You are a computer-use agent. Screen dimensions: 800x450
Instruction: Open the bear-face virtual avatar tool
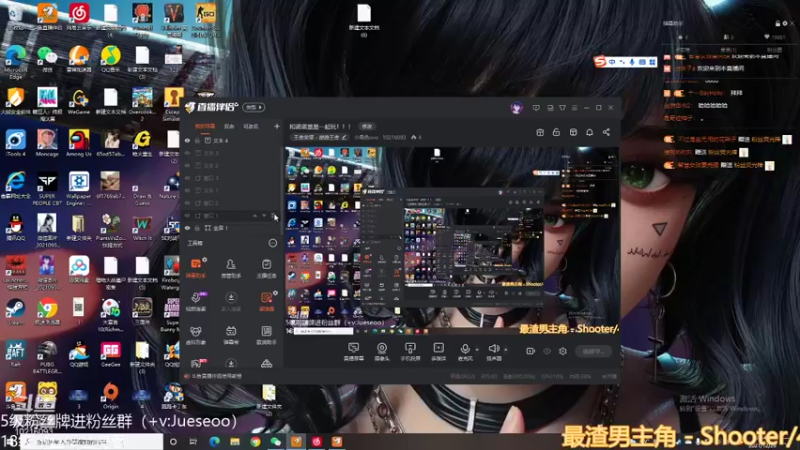point(196,335)
